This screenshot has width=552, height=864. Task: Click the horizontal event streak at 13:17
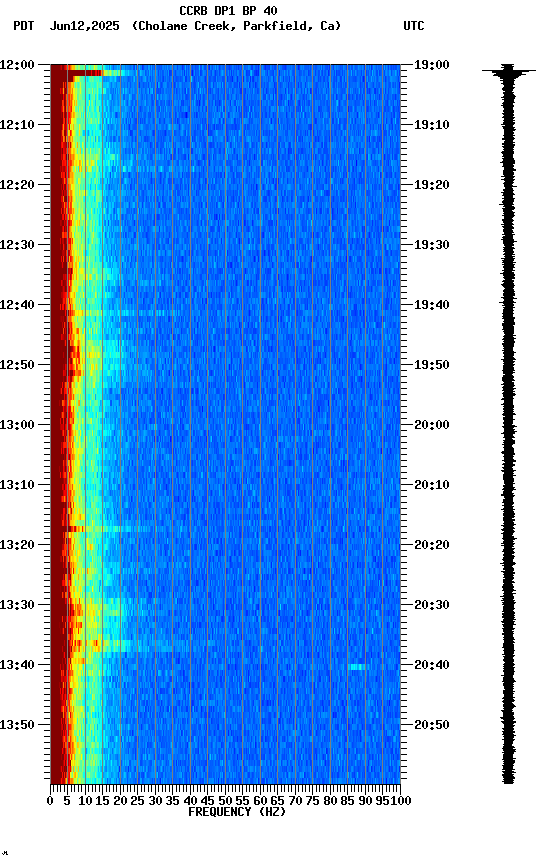110,529
